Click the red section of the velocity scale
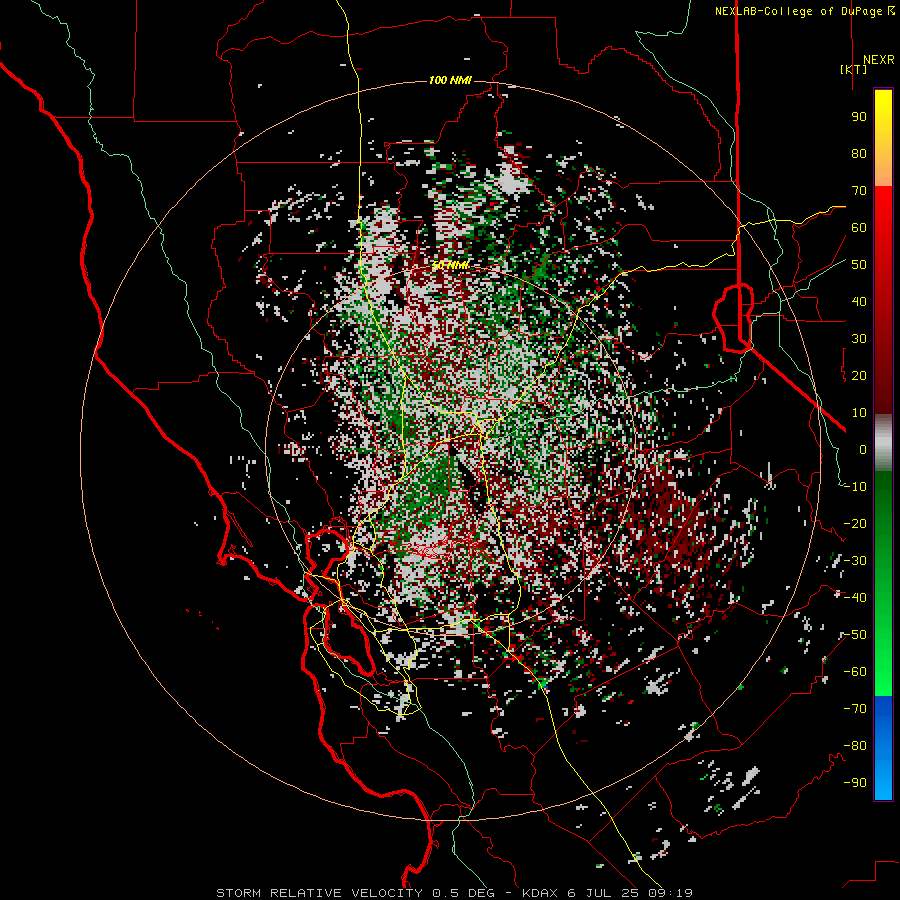The image size is (900, 900). [x=883, y=298]
